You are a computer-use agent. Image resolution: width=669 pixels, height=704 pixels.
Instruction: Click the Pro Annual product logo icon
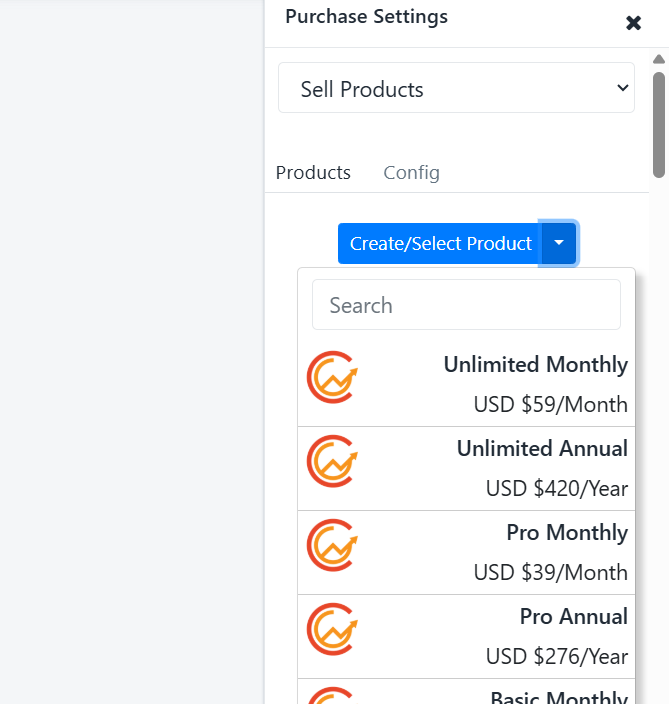[332, 629]
